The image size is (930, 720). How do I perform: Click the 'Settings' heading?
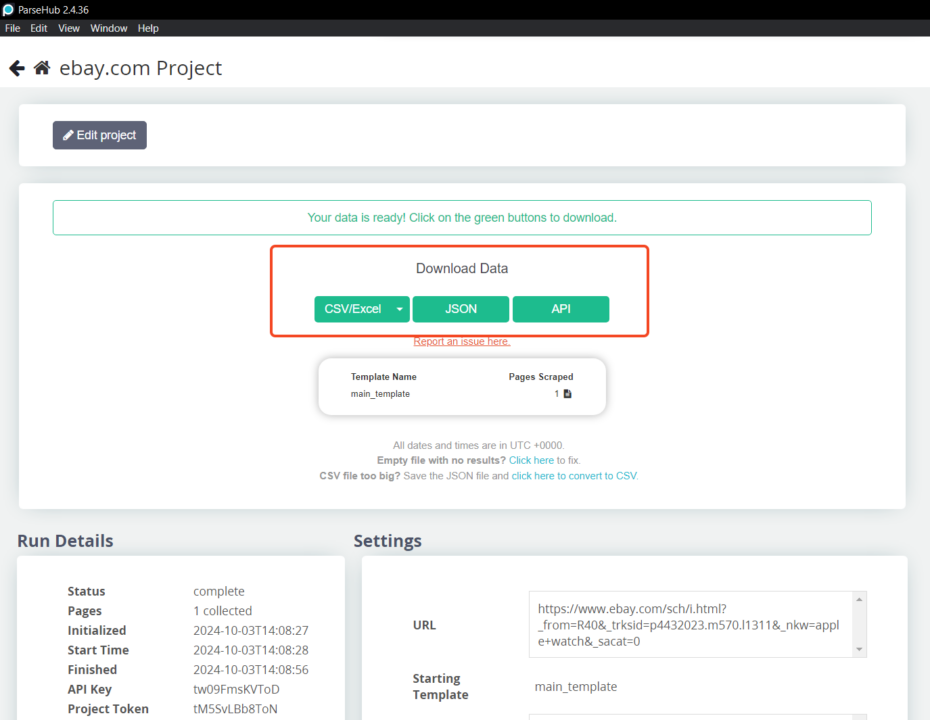(x=388, y=541)
